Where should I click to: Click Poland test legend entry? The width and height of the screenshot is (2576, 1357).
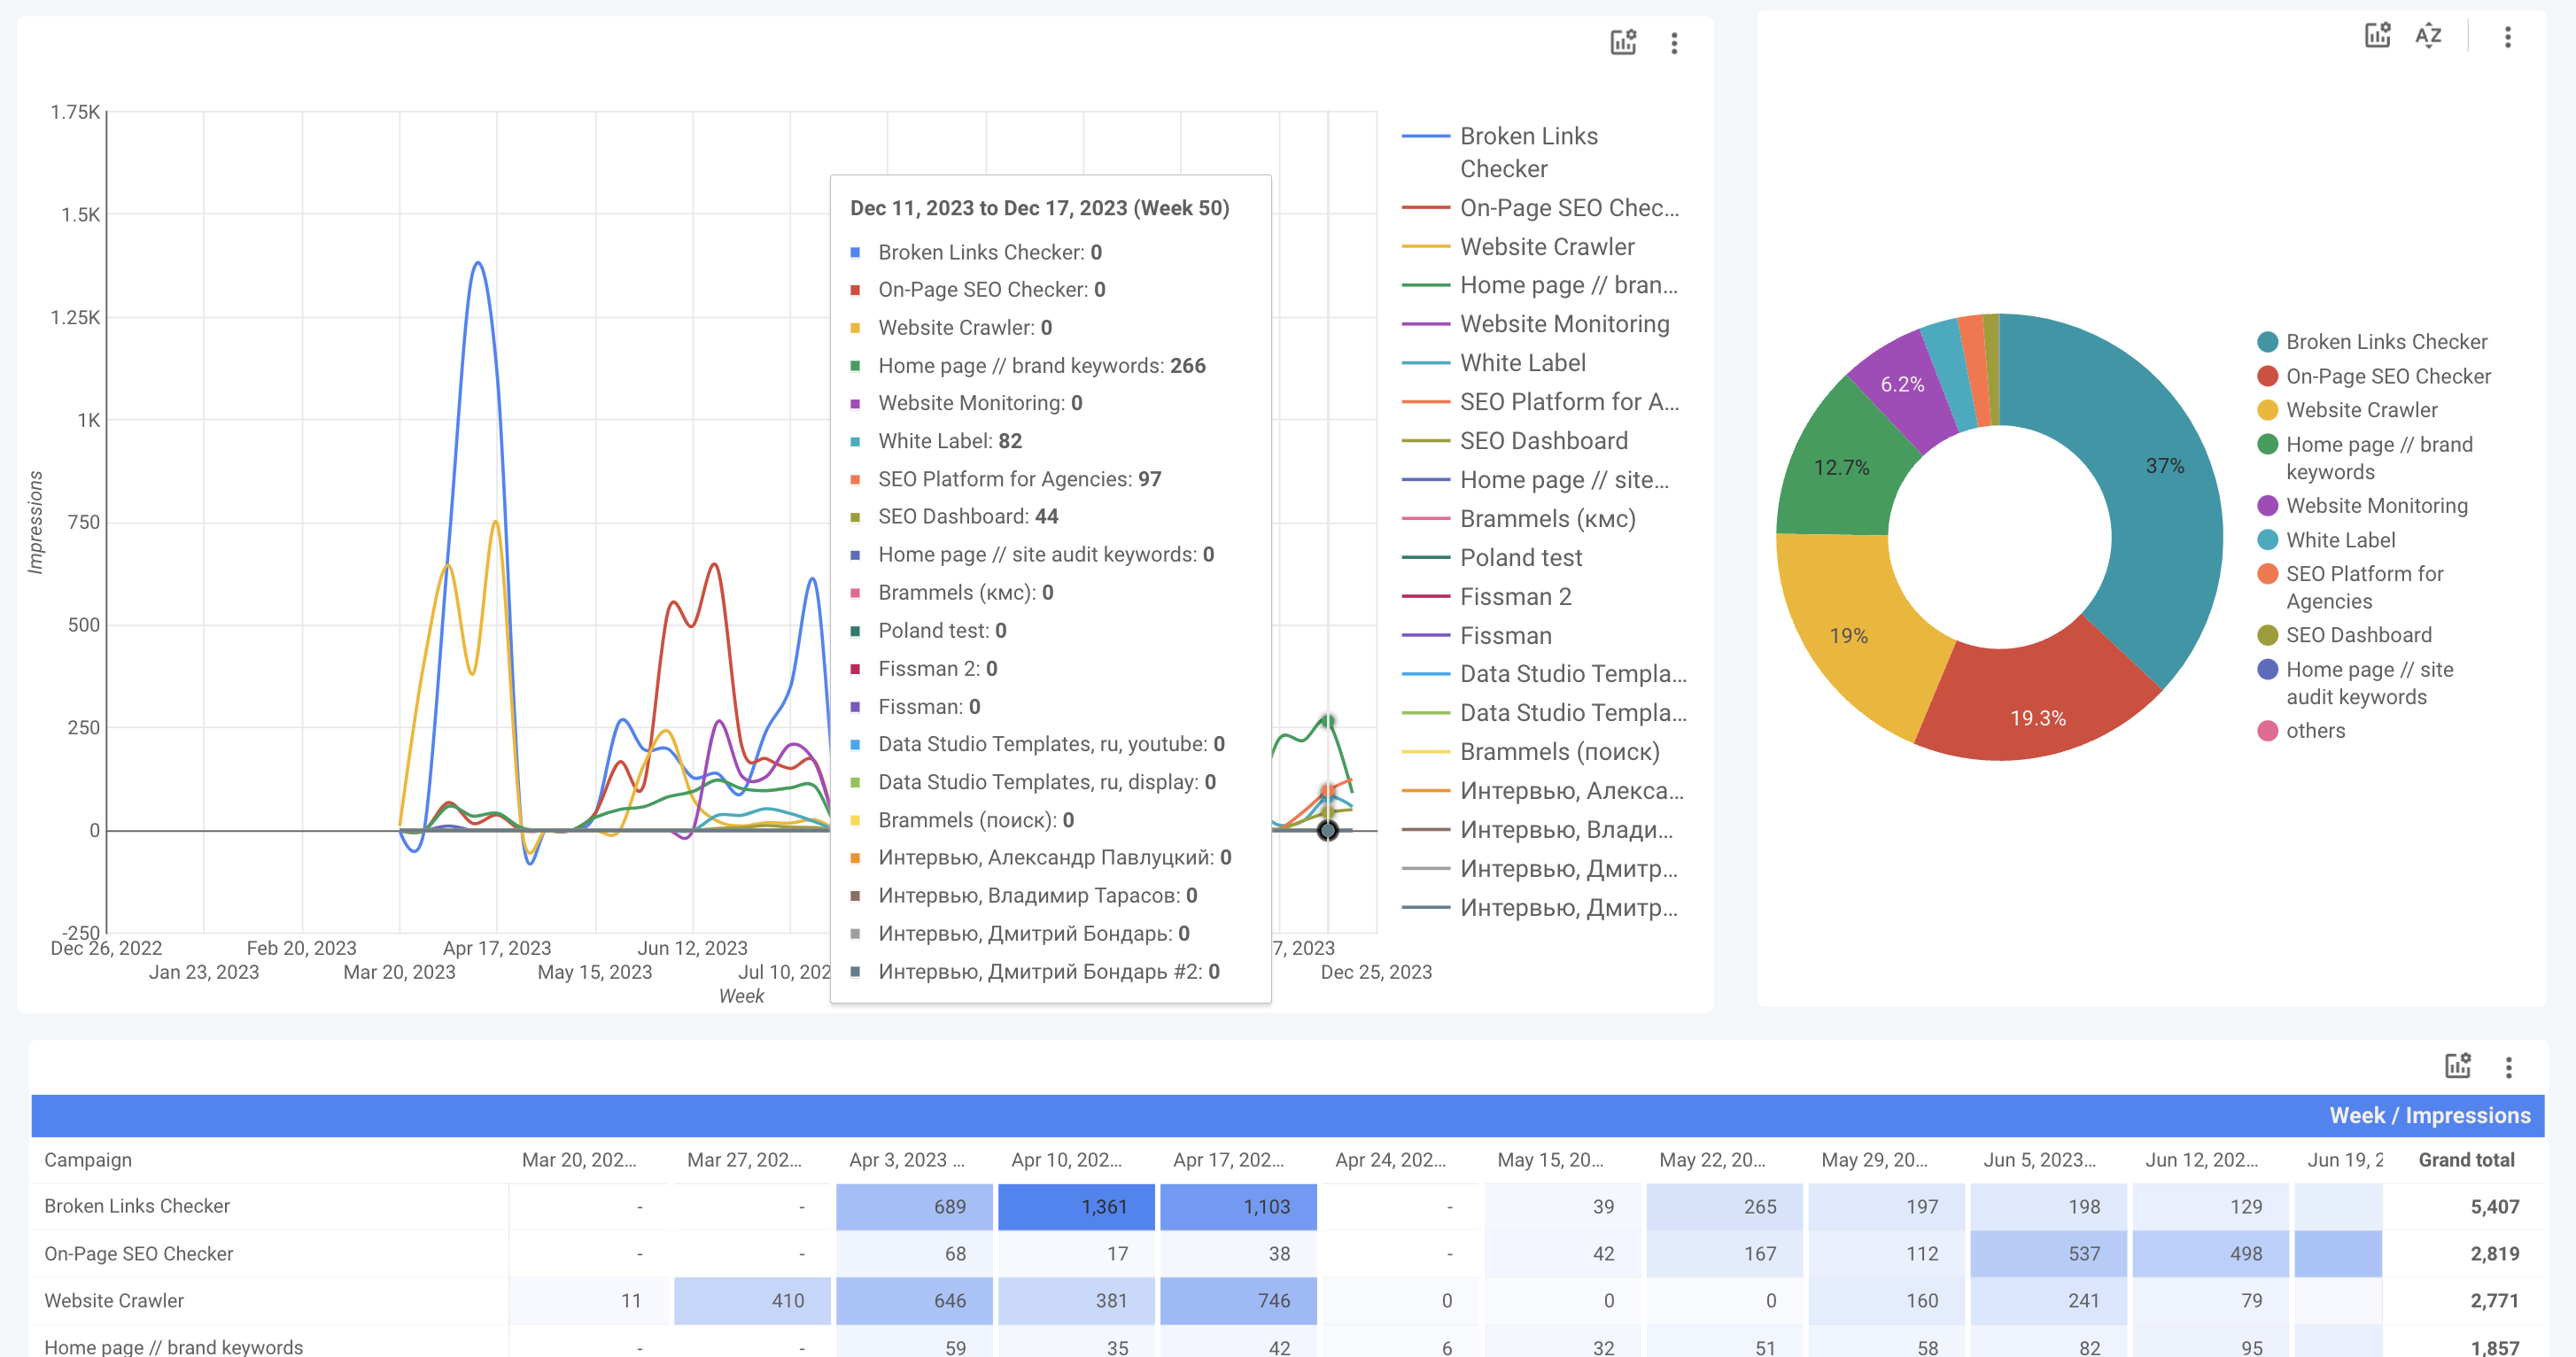coord(1492,558)
